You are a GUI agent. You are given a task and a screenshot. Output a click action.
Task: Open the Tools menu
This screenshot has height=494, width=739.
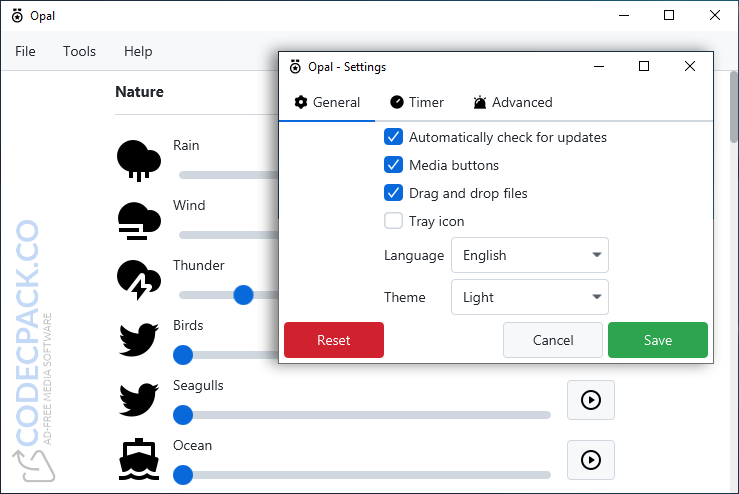[79, 51]
